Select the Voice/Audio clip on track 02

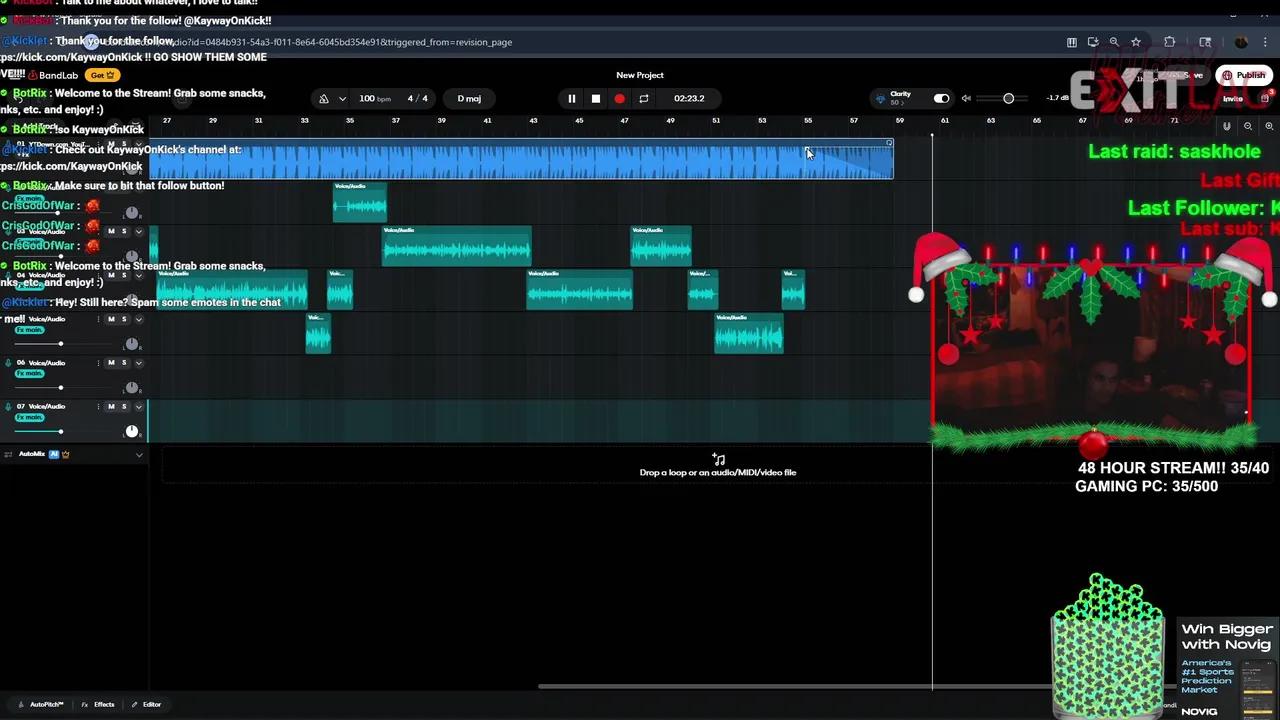[359, 203]
